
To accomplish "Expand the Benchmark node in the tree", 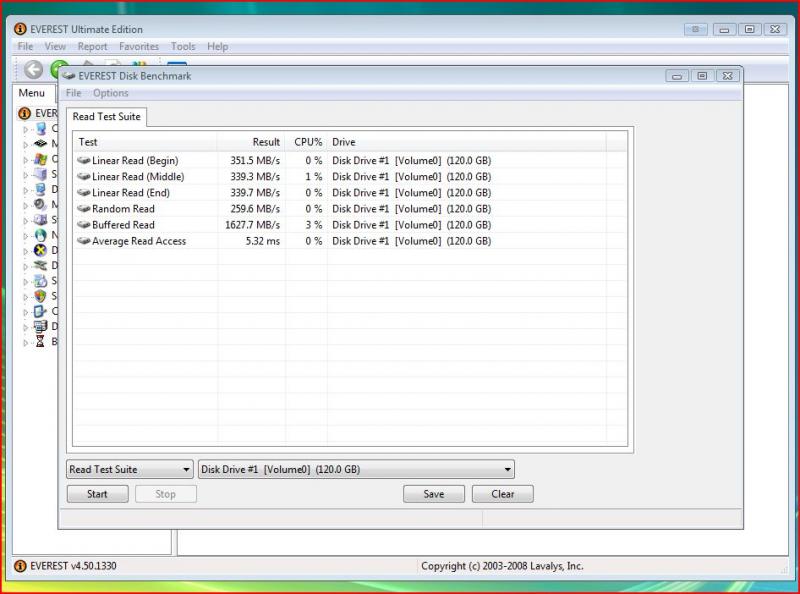I will [26, 342].
